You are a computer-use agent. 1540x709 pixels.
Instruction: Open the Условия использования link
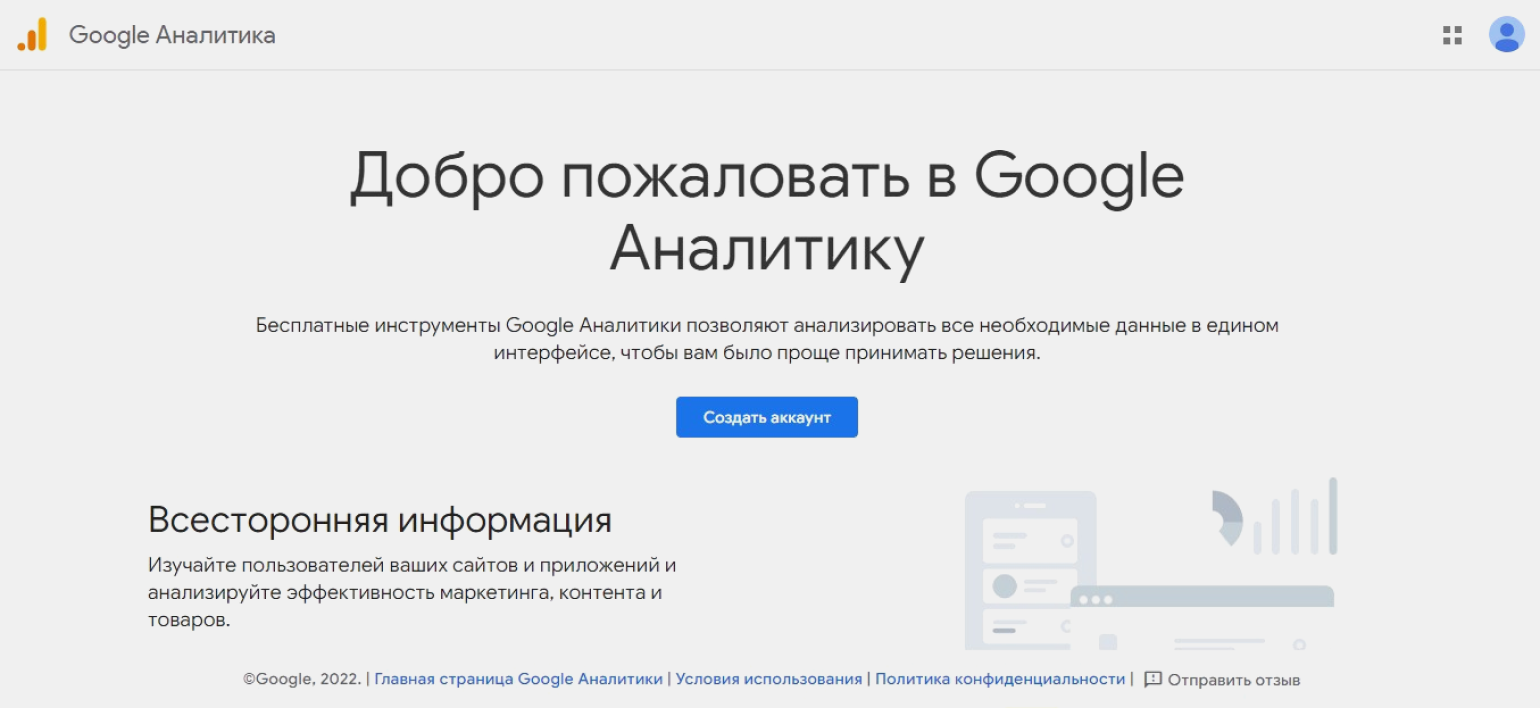[768, 679]
